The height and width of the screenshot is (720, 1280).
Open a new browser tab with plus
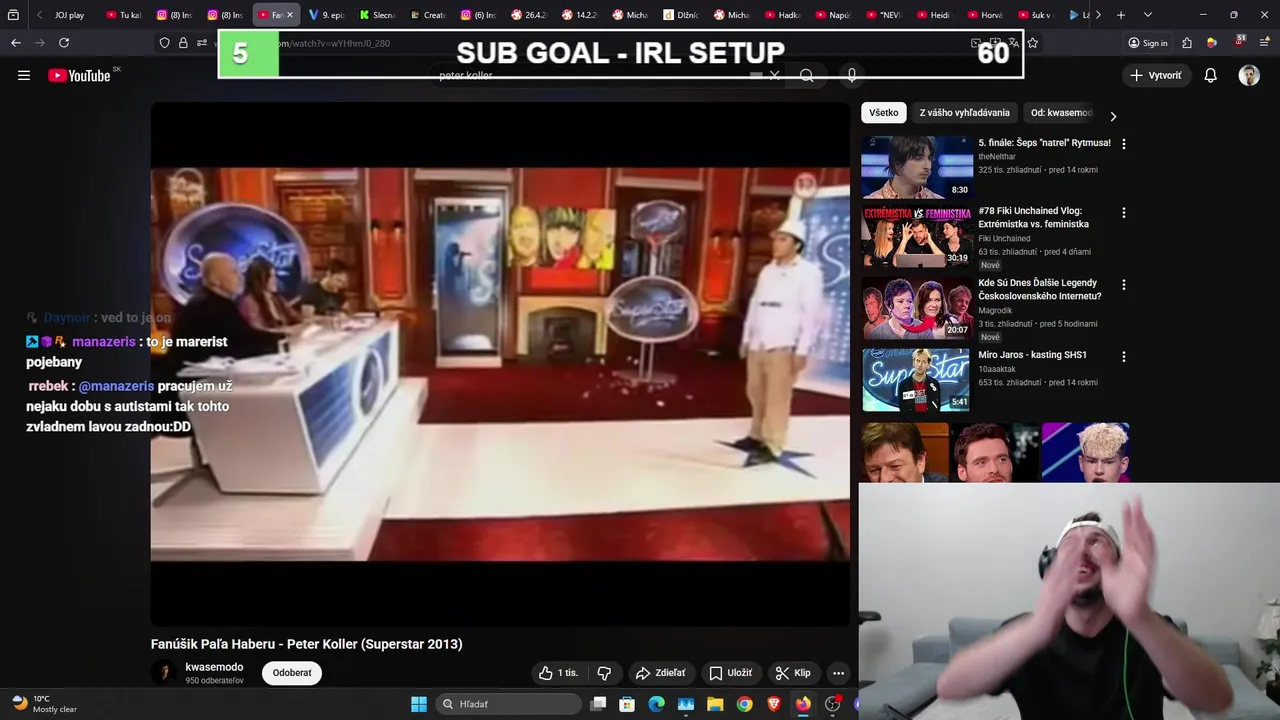point(1121,15)
